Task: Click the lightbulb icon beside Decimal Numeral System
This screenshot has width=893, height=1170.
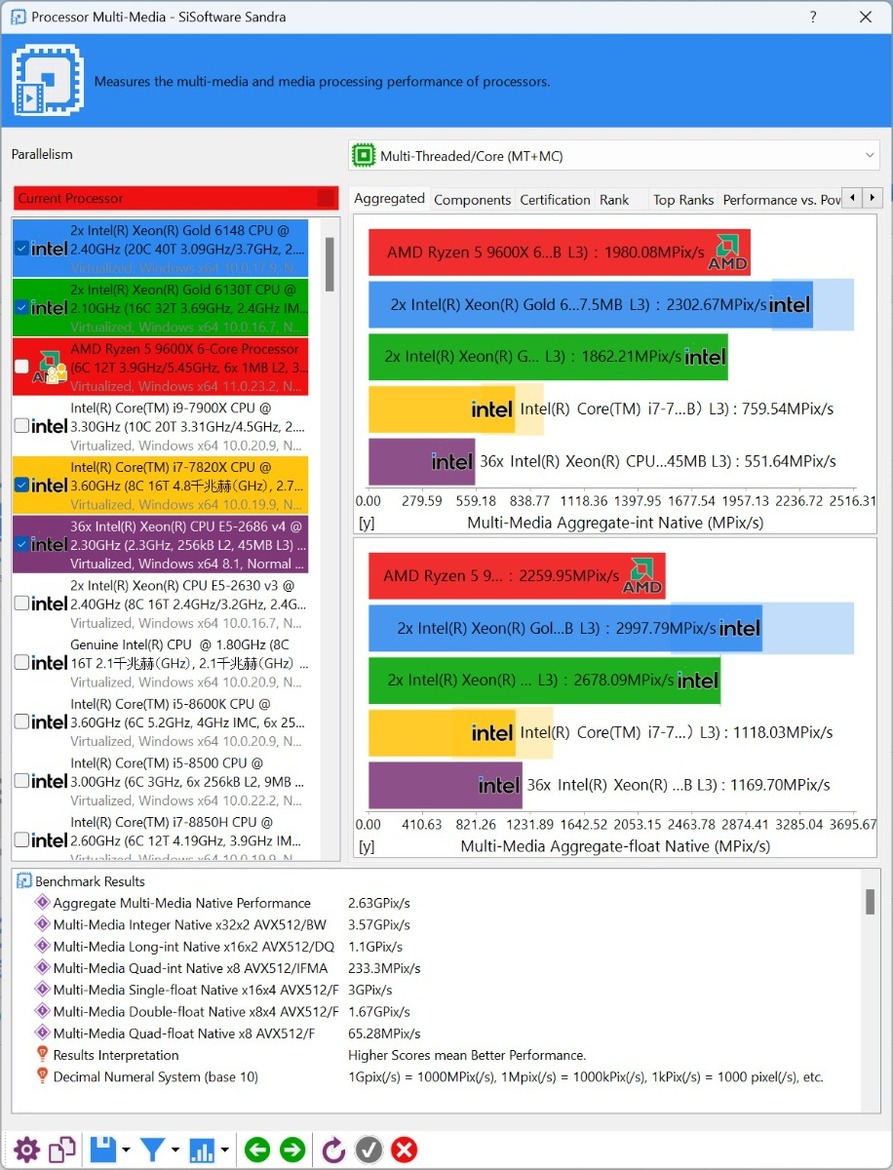Action: coord(43,1076)
